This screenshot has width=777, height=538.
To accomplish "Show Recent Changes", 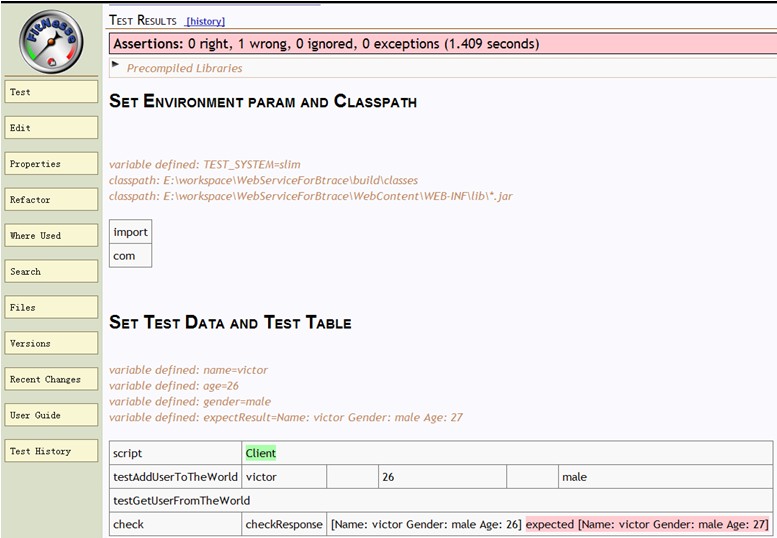I will pos(51,379).
